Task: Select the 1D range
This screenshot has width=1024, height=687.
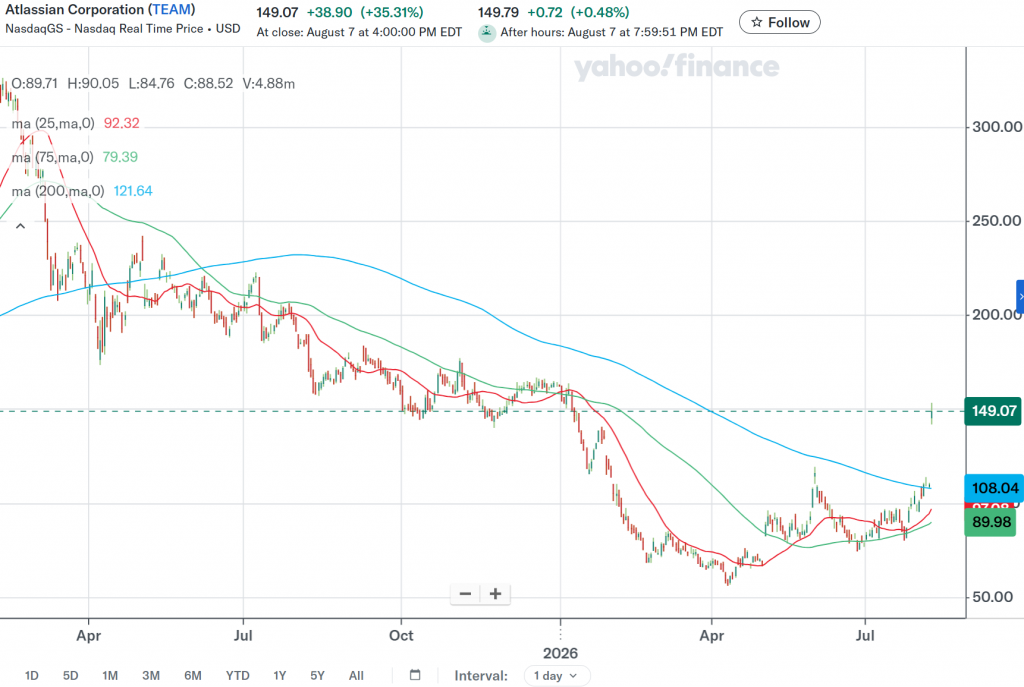Action: point(31,675)
